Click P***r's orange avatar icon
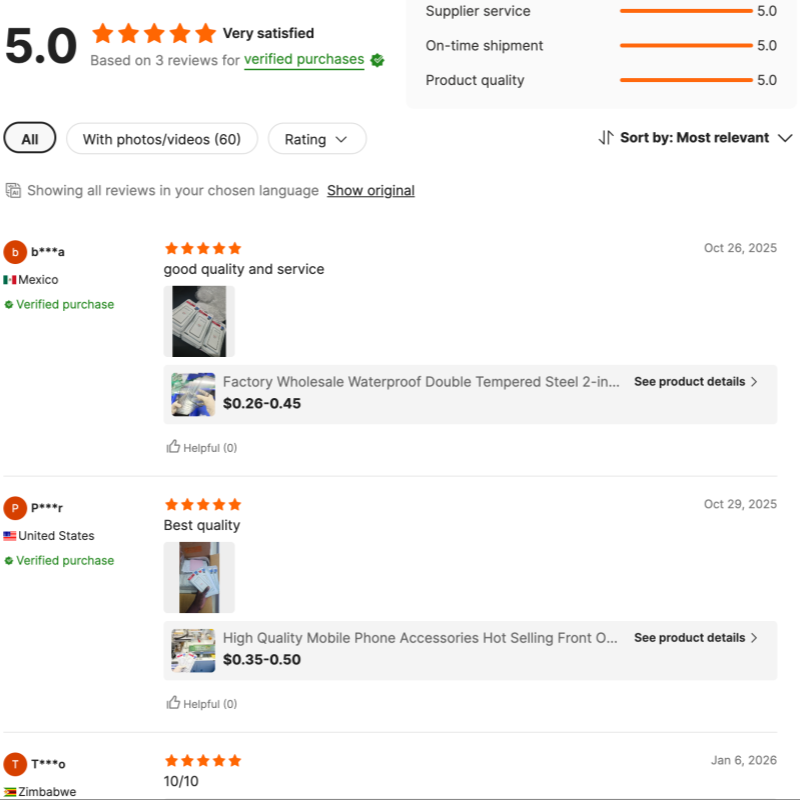The height and width of the screenshot is (800, 800). pos(15,508)
